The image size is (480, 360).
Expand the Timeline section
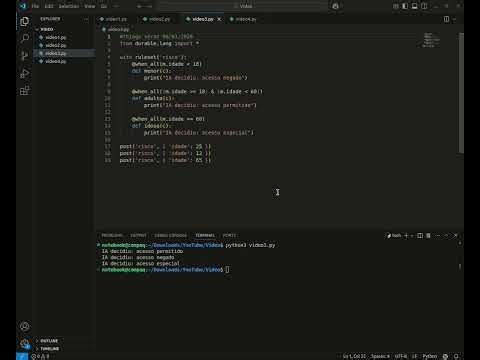click(x=64, y=349)
